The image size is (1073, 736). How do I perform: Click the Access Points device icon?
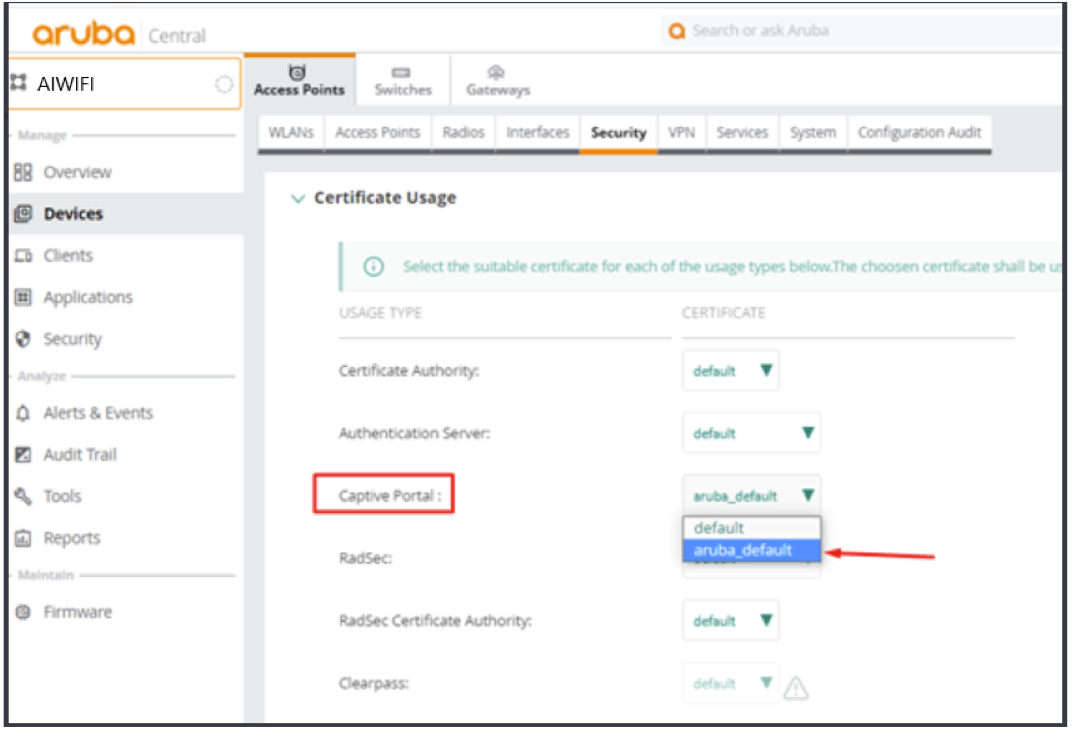click(297, 72)
